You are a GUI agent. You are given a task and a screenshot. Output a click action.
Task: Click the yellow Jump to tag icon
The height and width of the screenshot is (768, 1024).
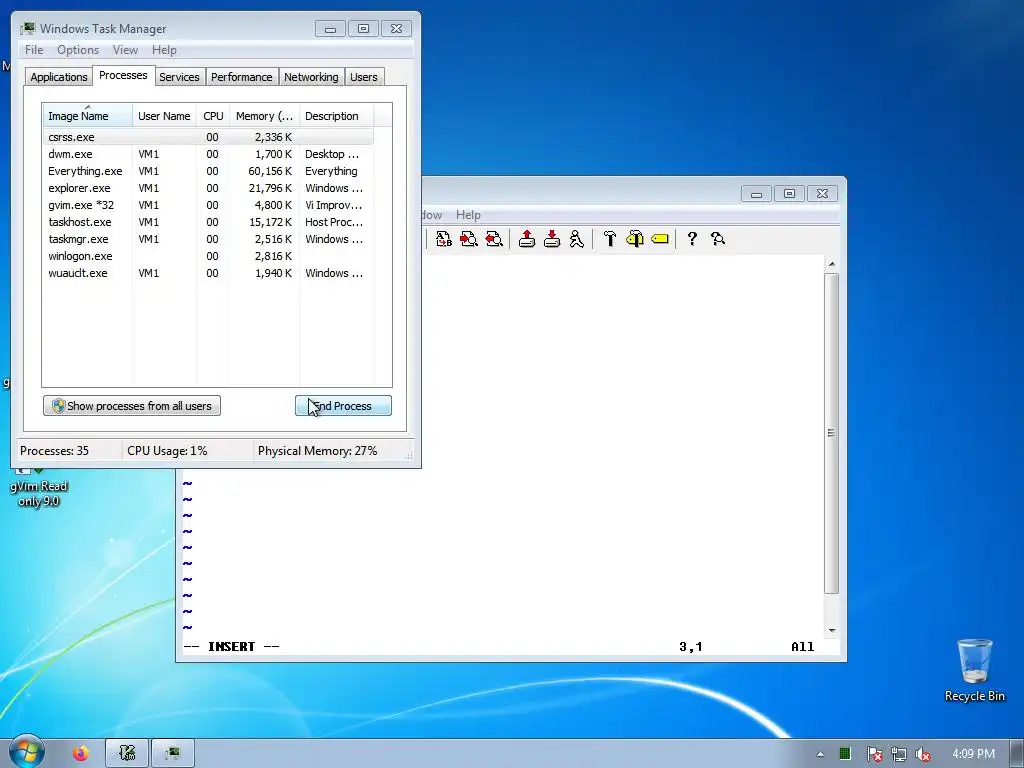(660, 239)
